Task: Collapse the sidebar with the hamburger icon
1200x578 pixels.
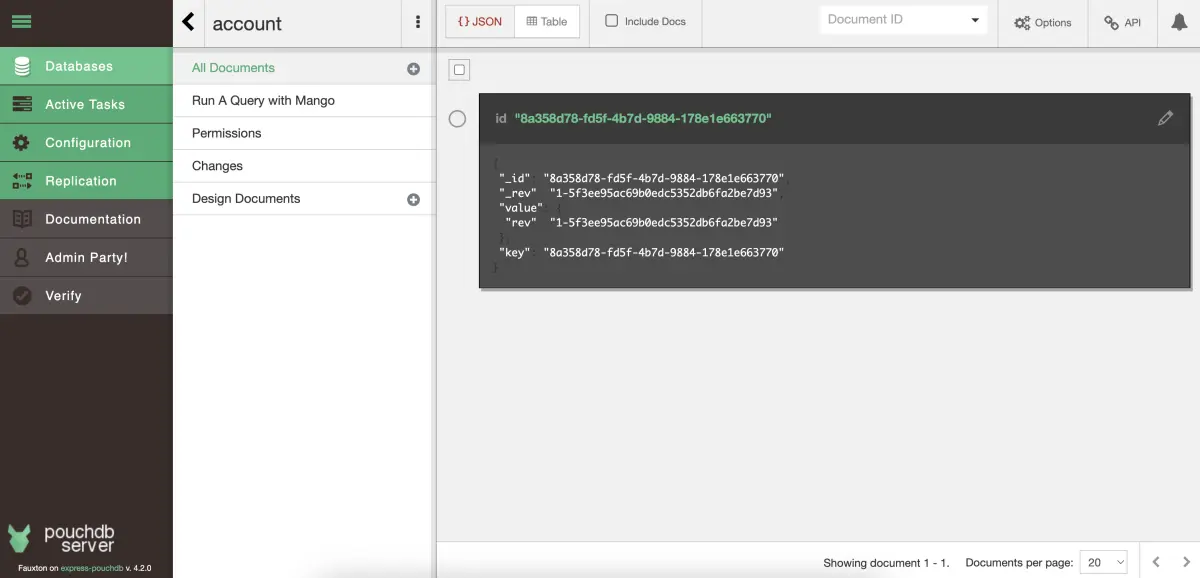Action: coord(21,22)
